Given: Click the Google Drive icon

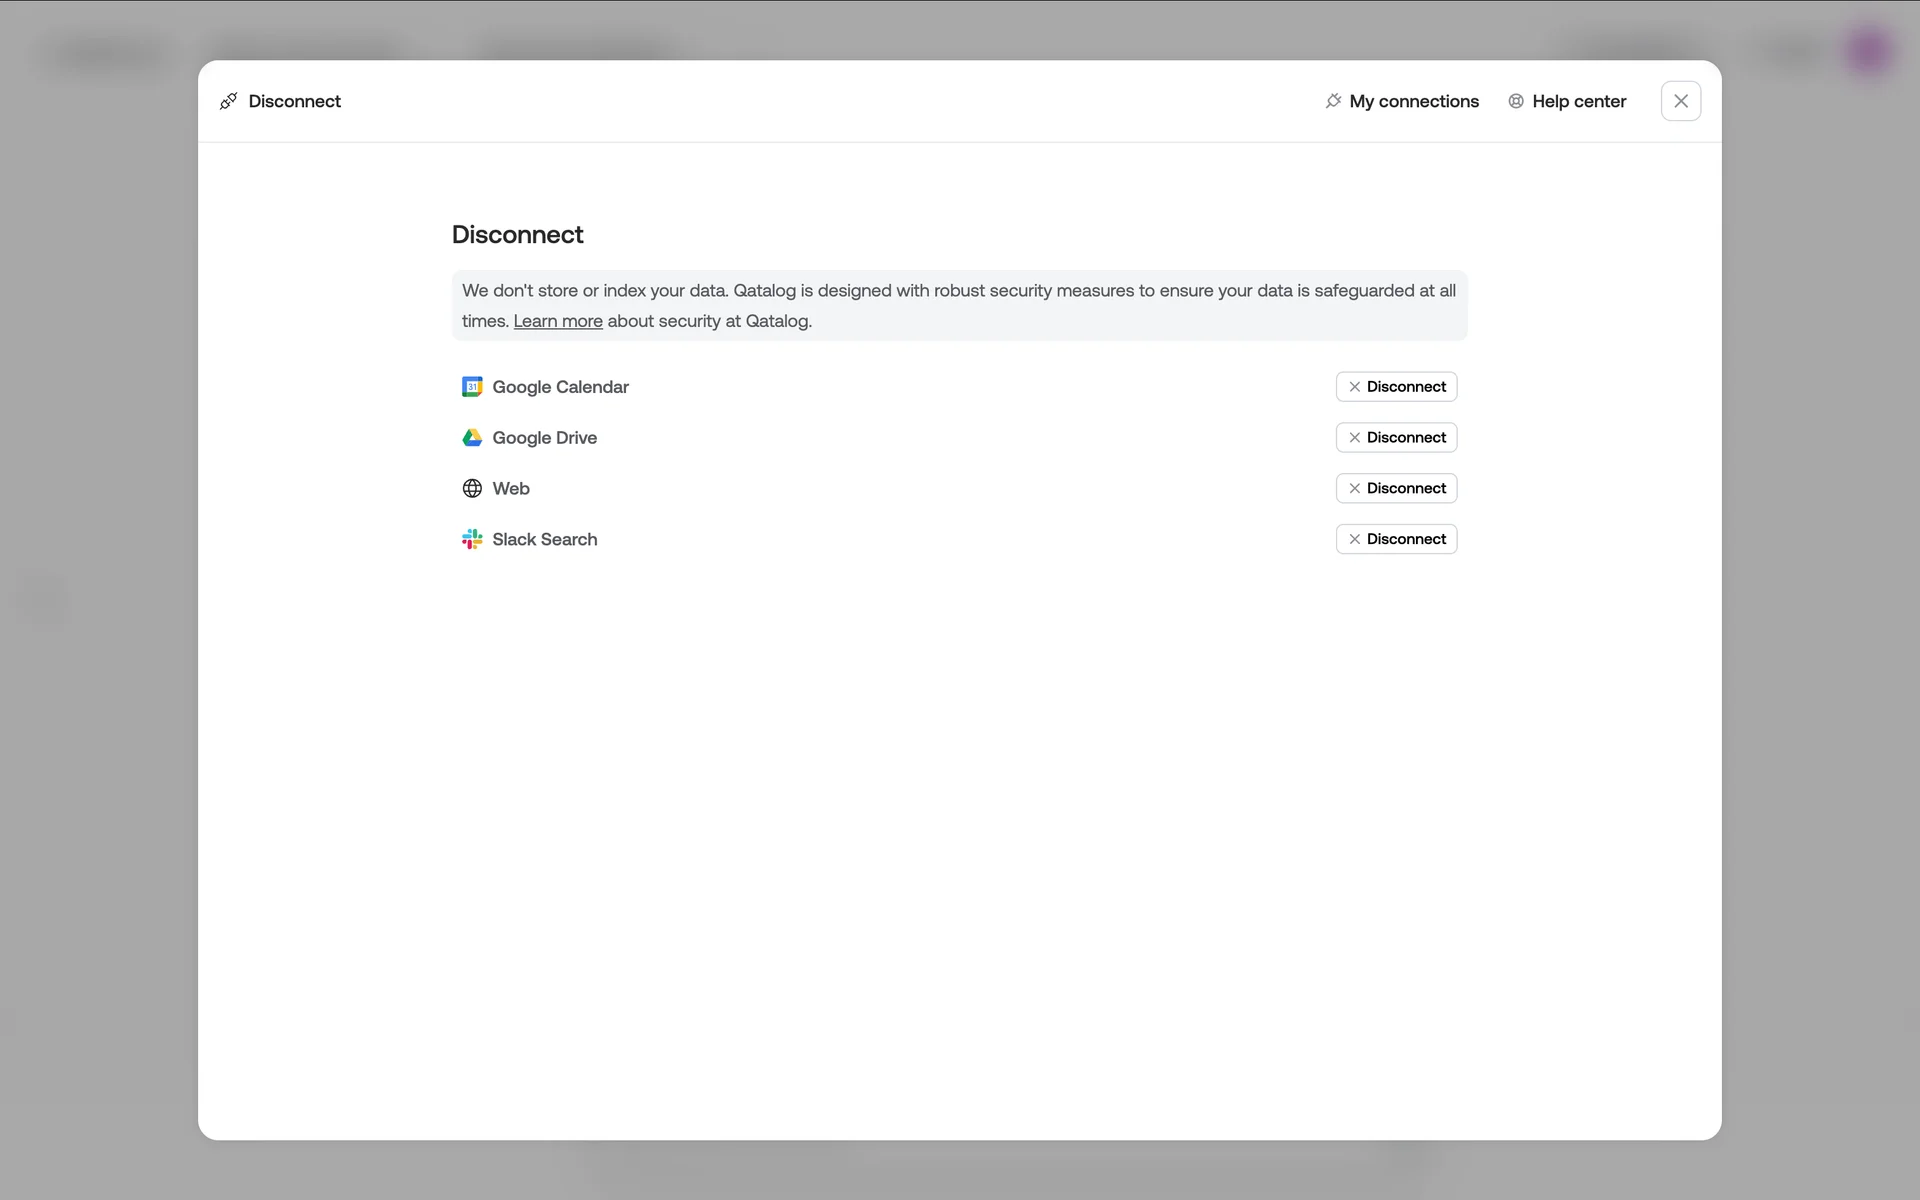Looking at the screenshot, I should pos(472,438).
